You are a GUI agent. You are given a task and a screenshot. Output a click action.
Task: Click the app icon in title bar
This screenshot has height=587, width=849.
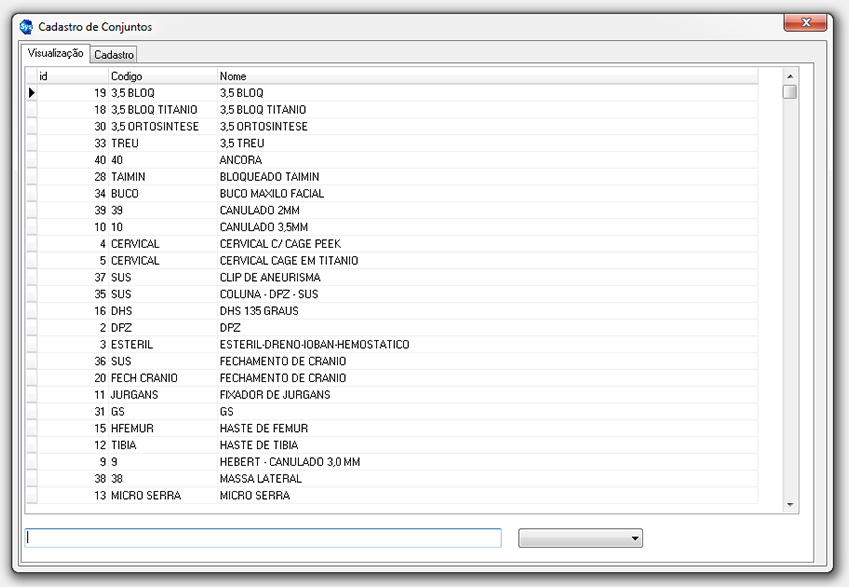coord(26,27)
